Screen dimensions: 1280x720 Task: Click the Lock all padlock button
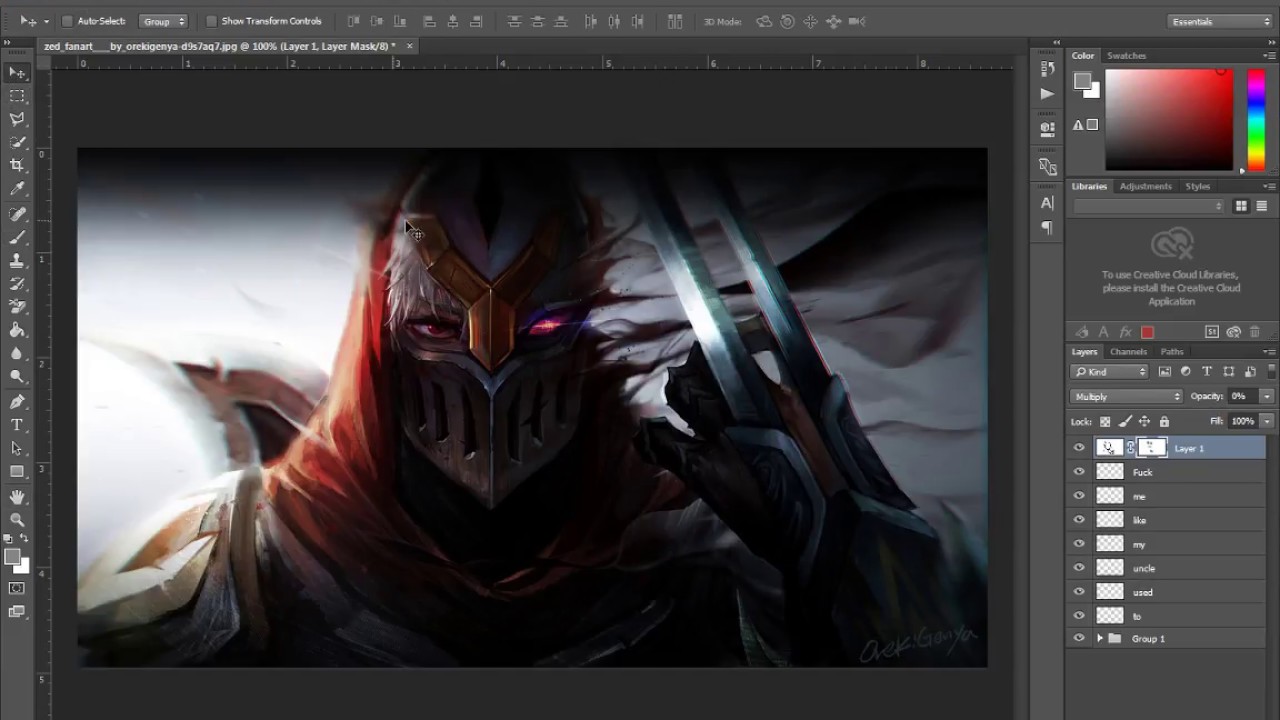(1164, 421)
